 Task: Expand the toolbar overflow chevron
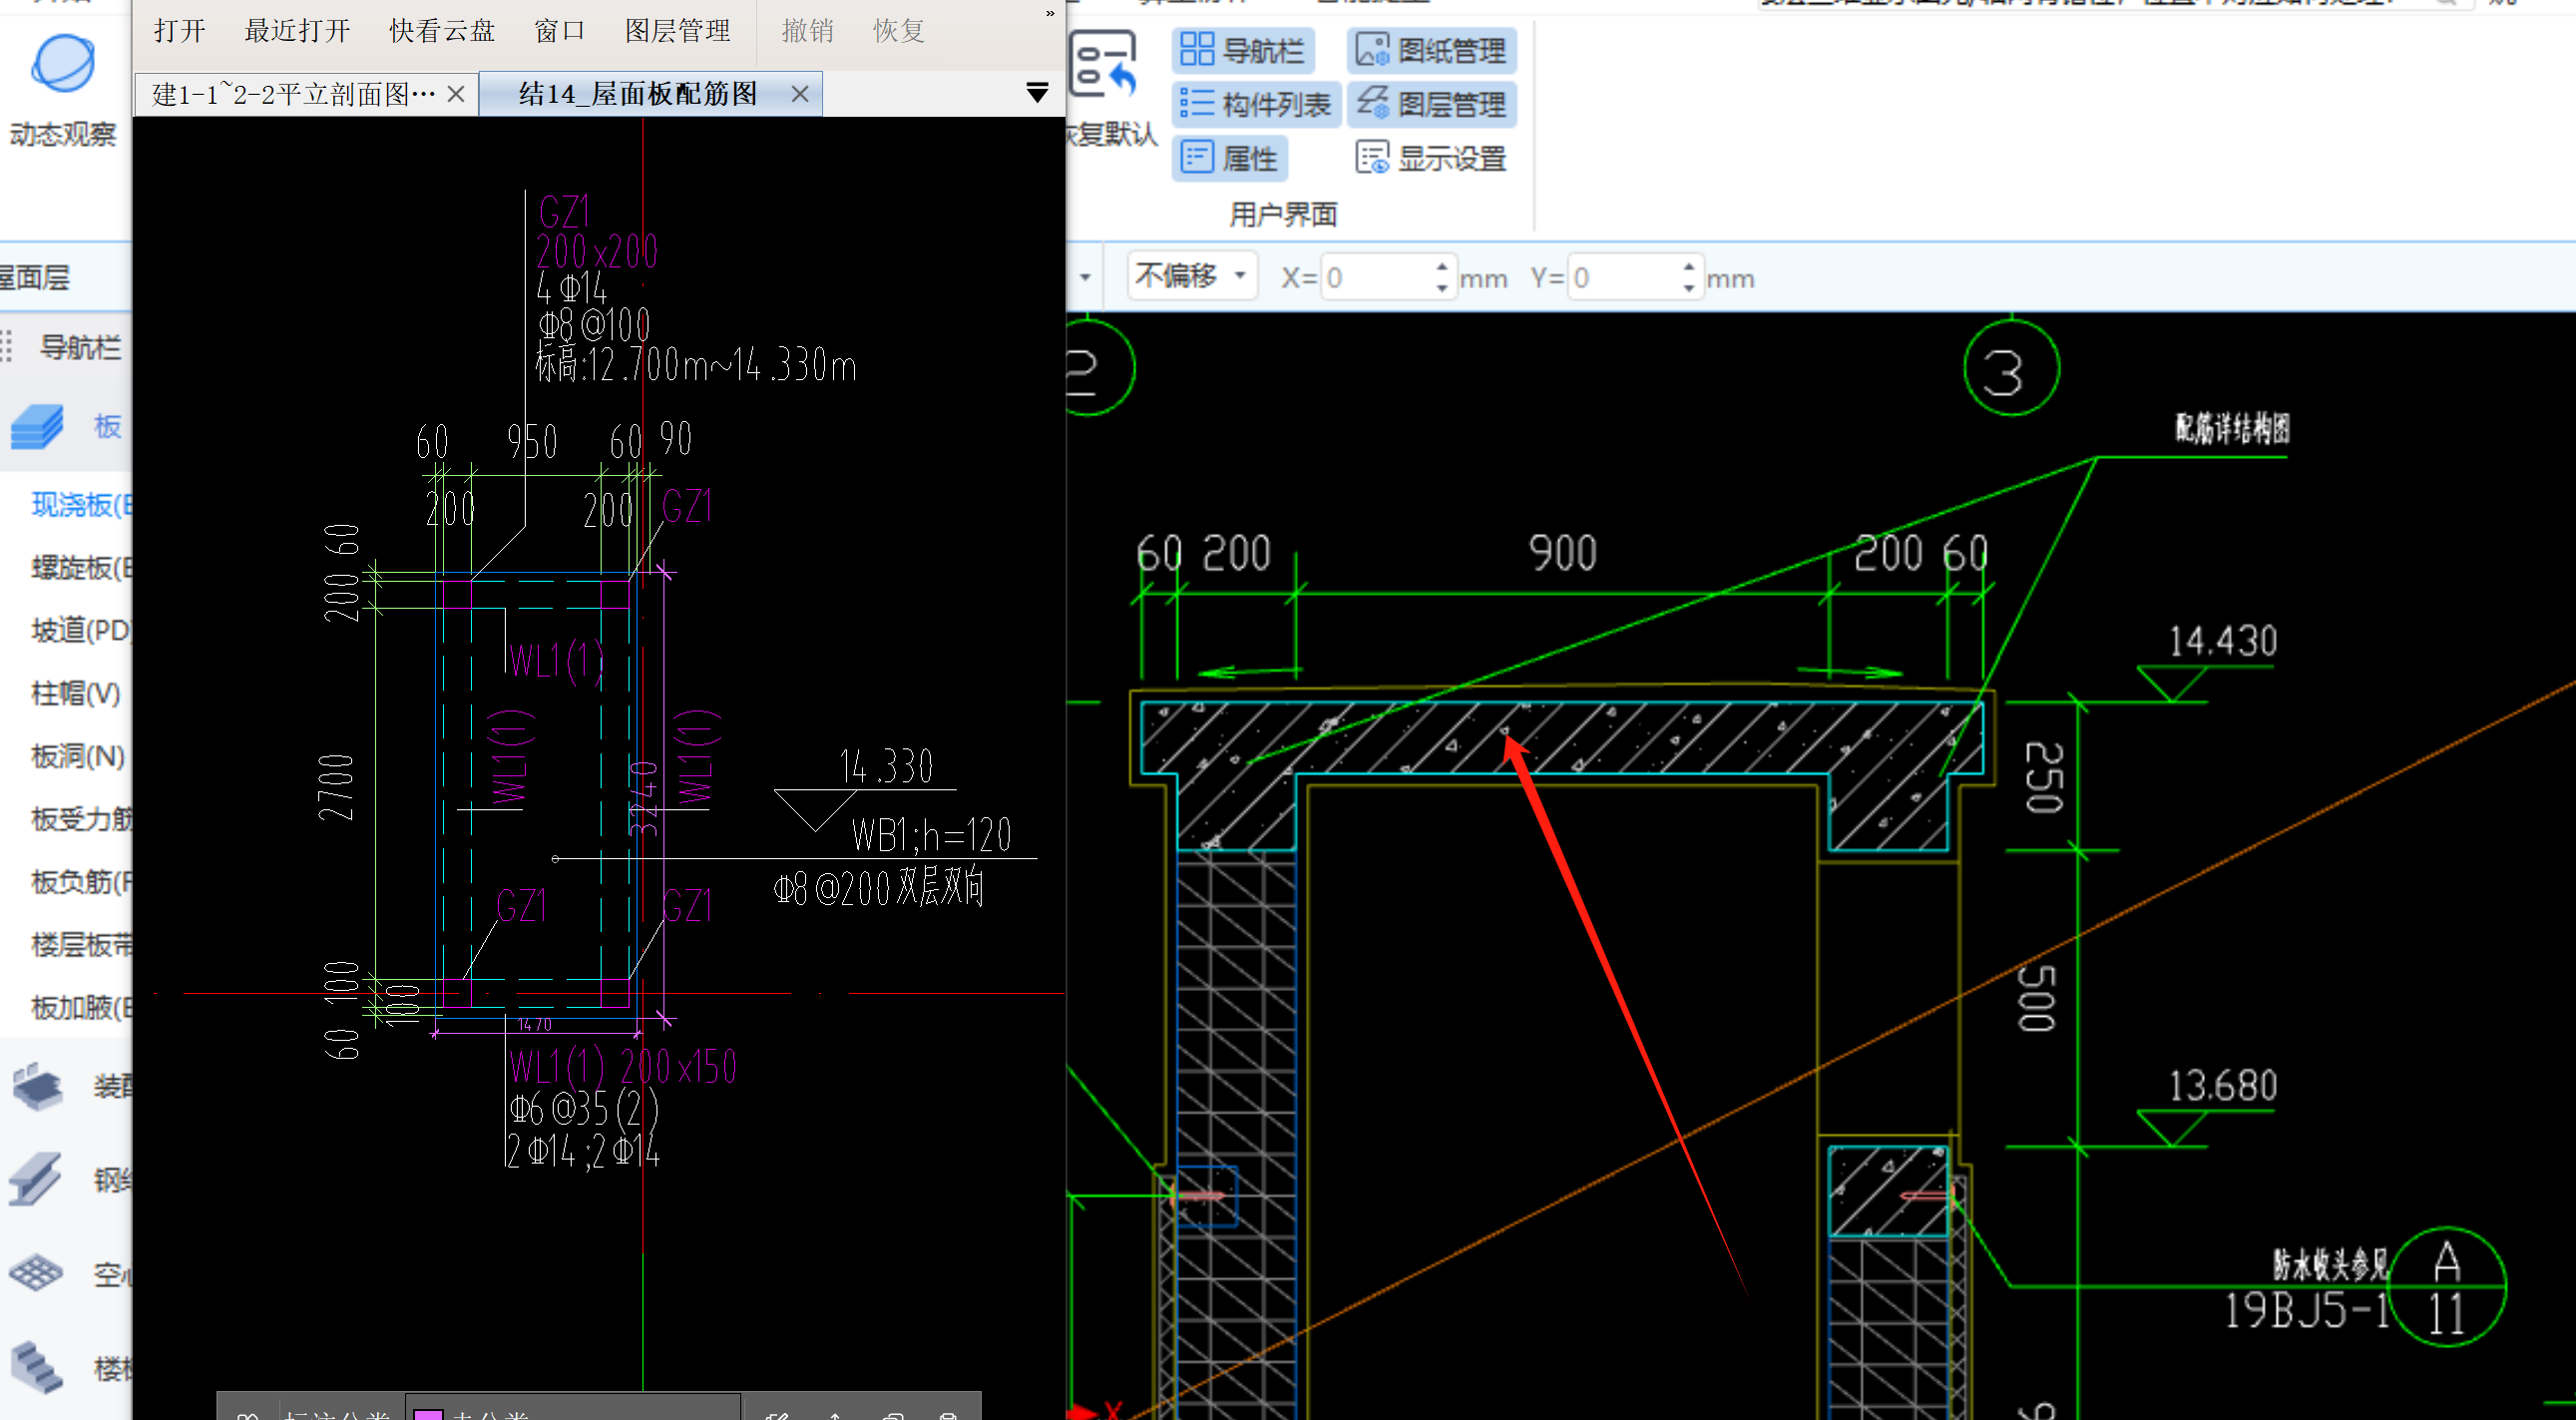pyautogui.click(x=1050, y=13)
